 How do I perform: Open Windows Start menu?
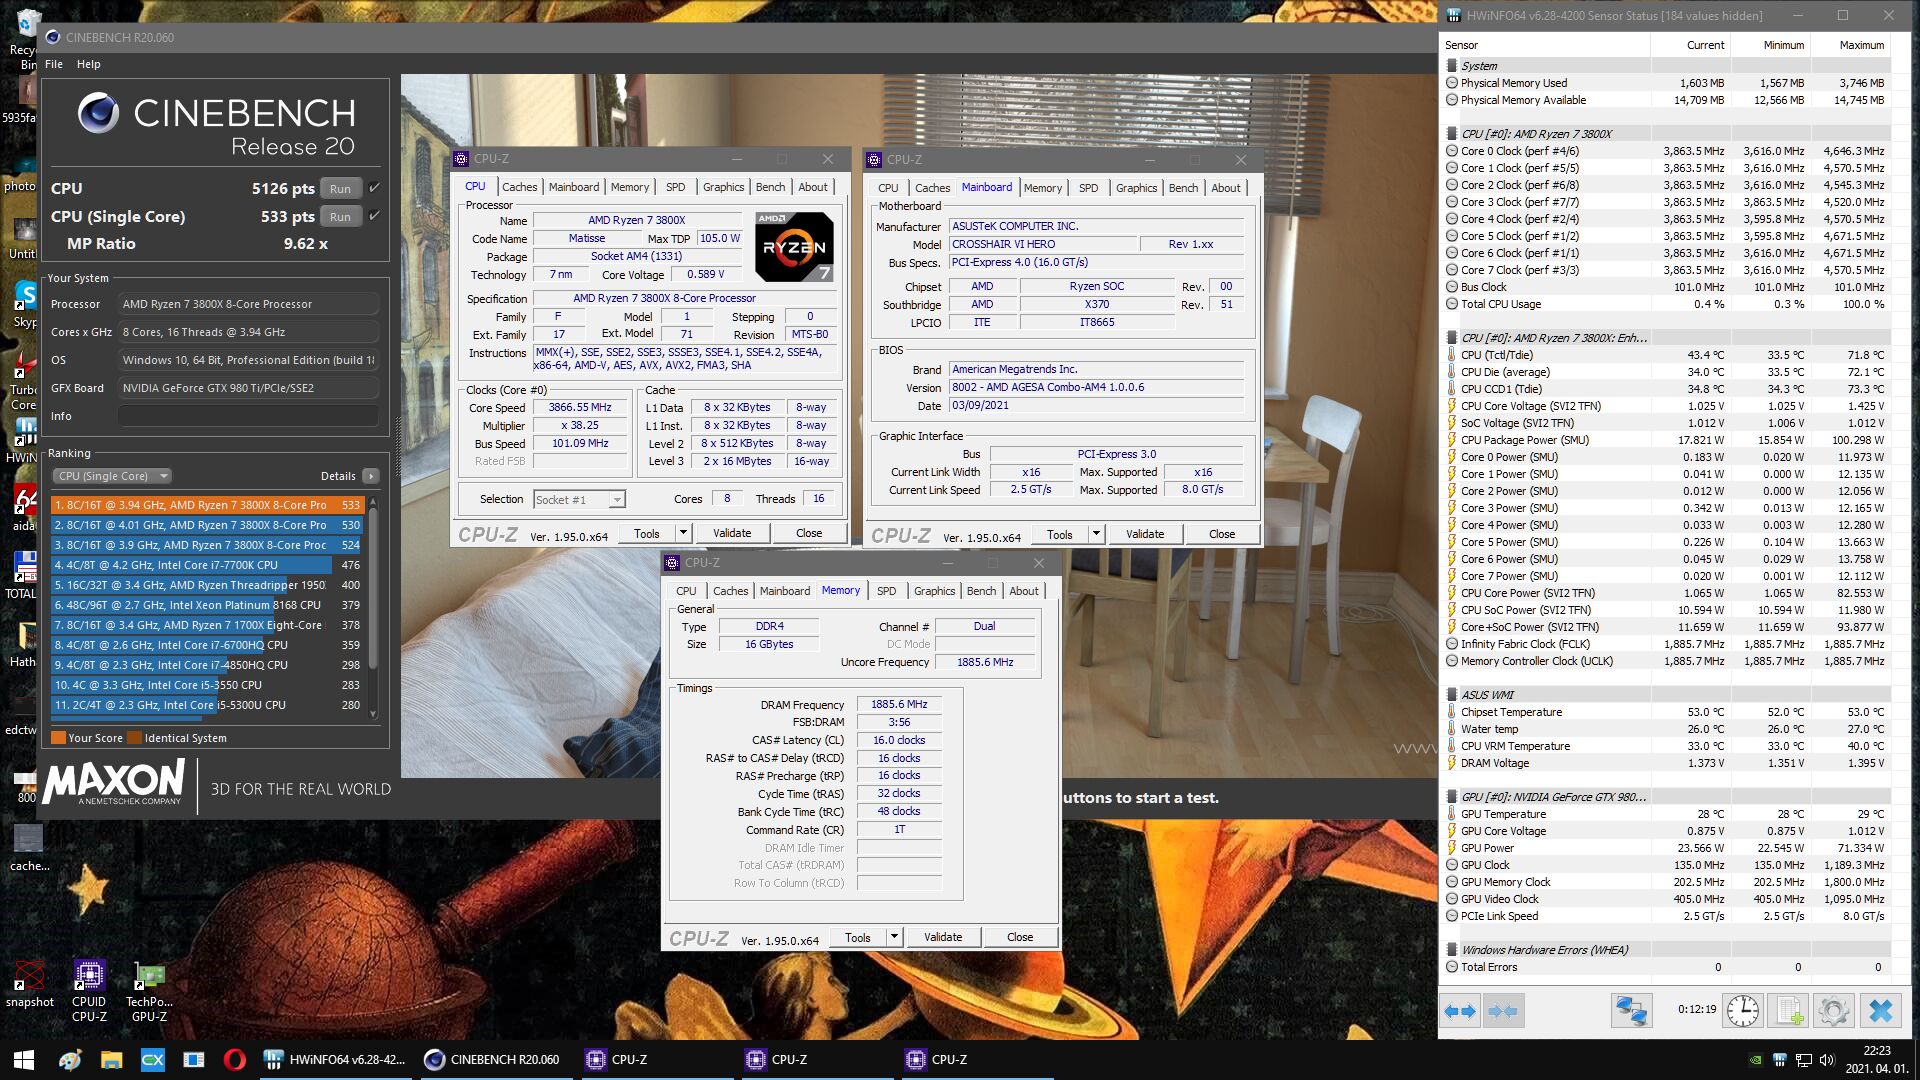point(24,1059)
